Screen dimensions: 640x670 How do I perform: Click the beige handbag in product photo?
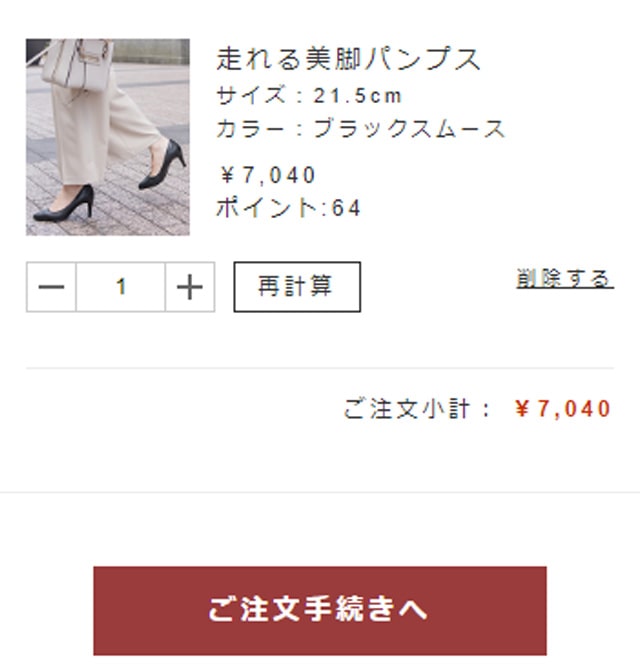76,64
